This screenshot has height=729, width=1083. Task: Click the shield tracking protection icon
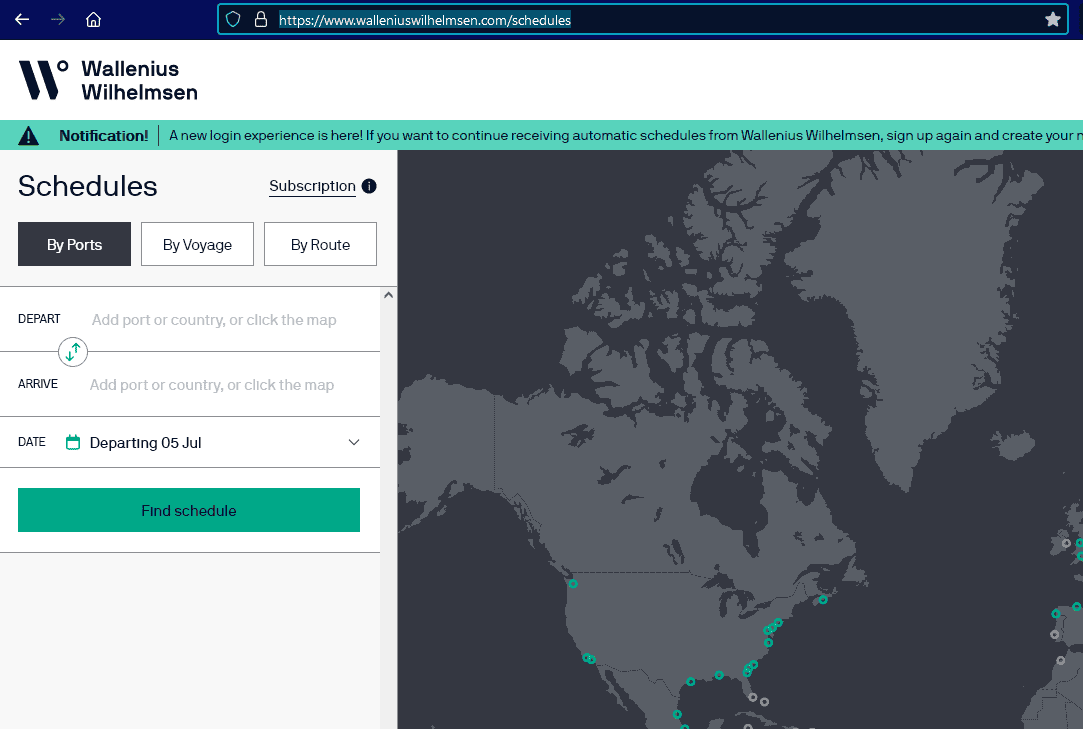(233, 19)
